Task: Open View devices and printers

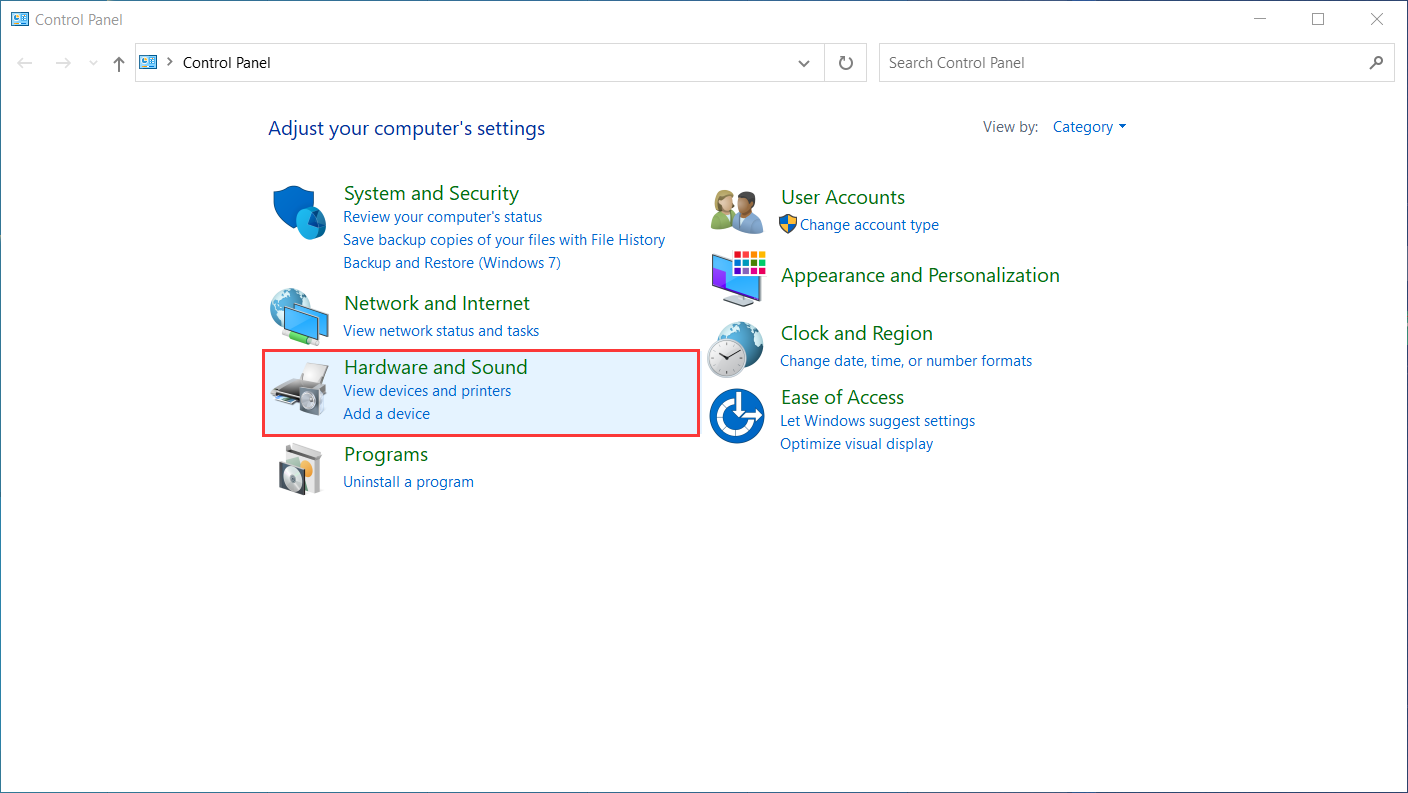Action: (x=427, y=391)
